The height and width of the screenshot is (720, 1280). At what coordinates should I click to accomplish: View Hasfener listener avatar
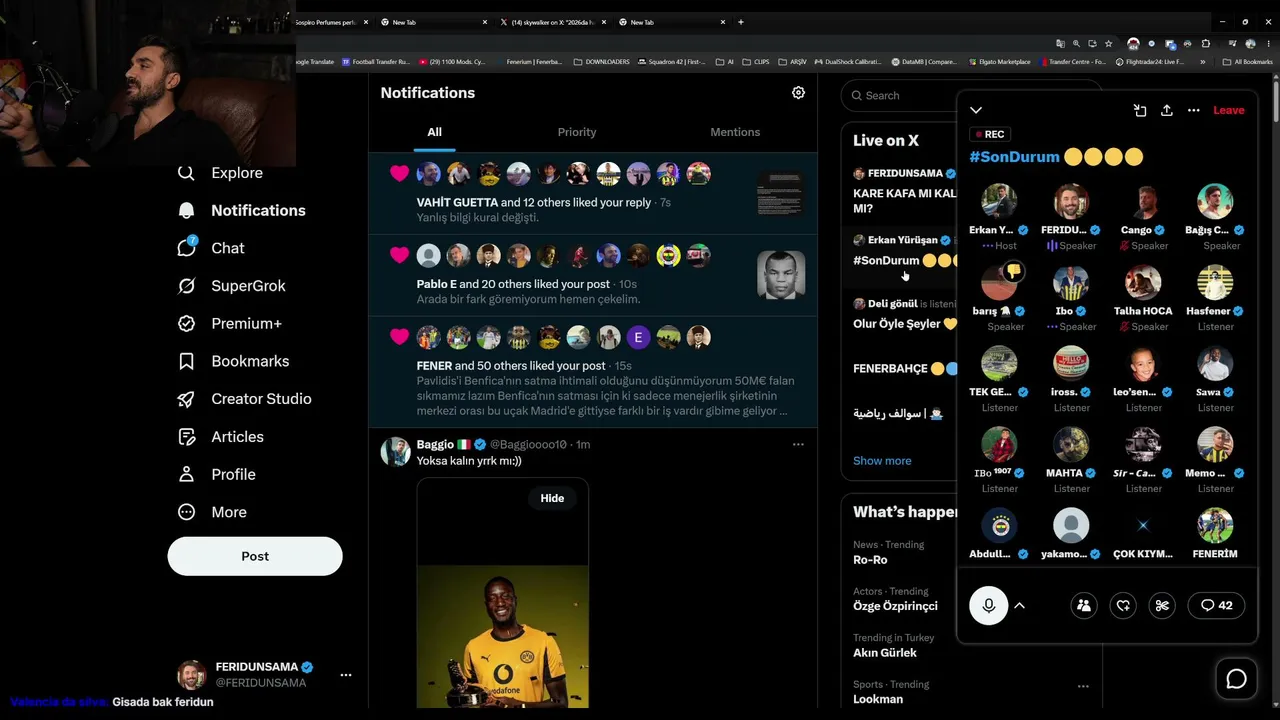[x=1215, y=283]
